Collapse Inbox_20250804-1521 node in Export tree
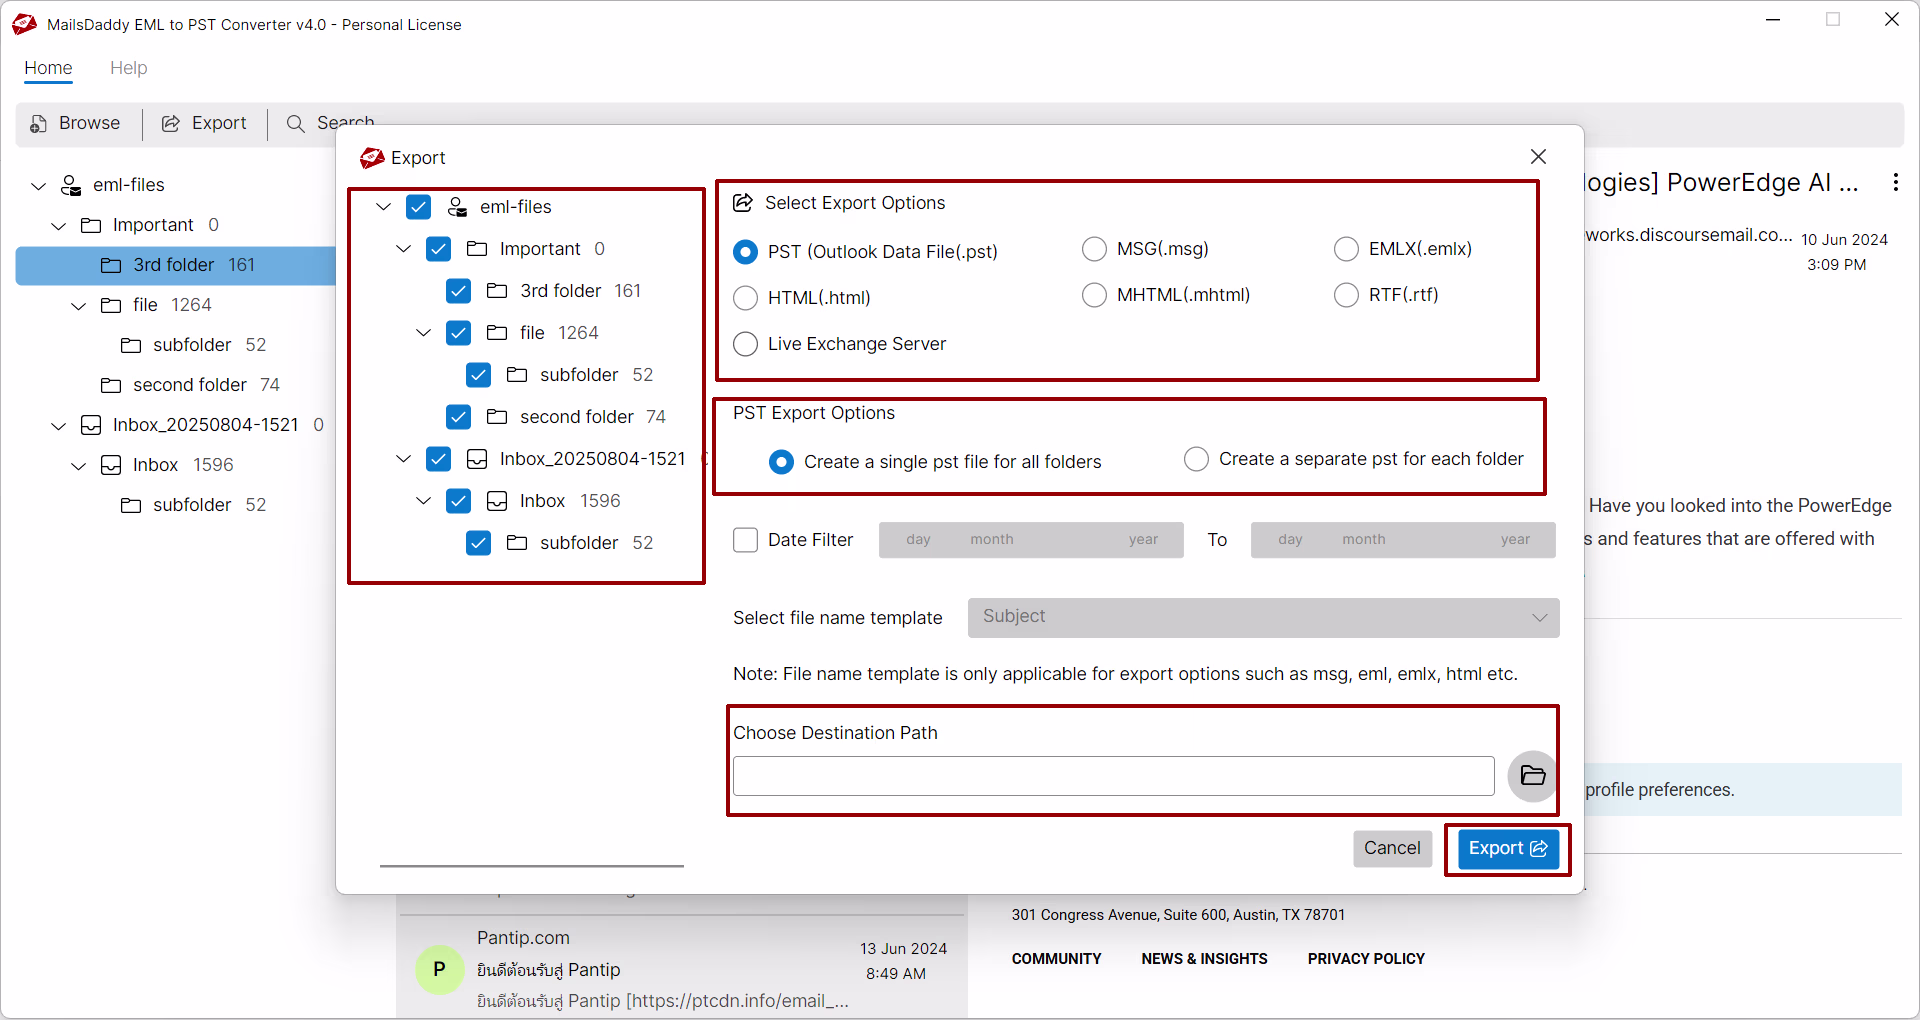This screenshot has height=1020, width=1920. (x=403, y=459)
